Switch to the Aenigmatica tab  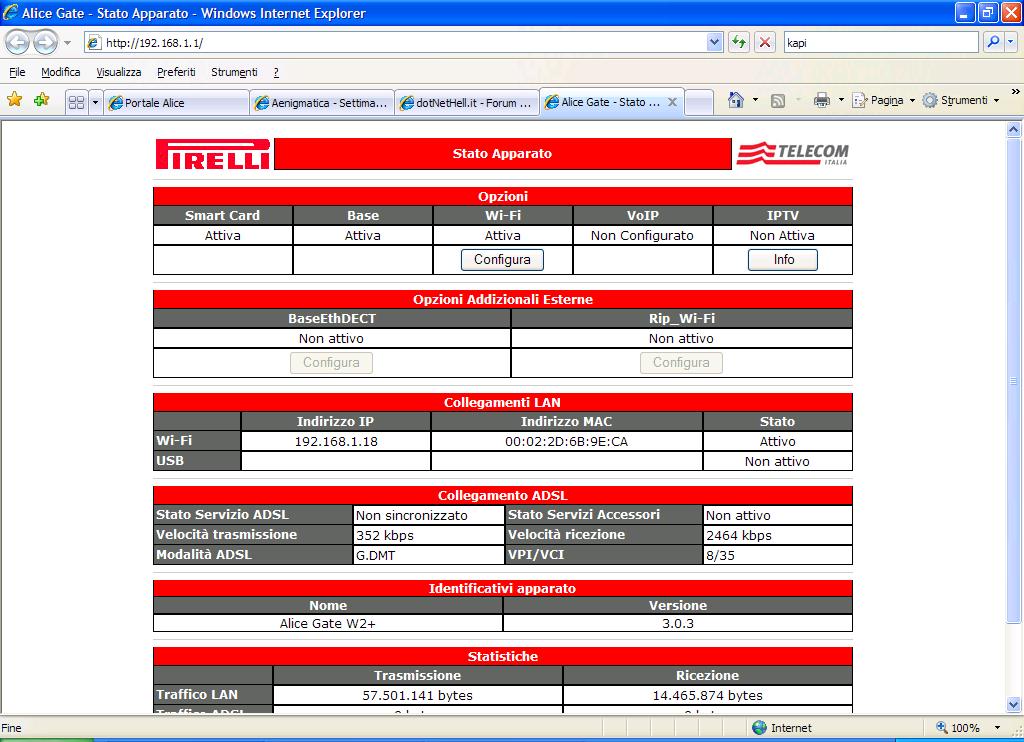coord(322,103)
